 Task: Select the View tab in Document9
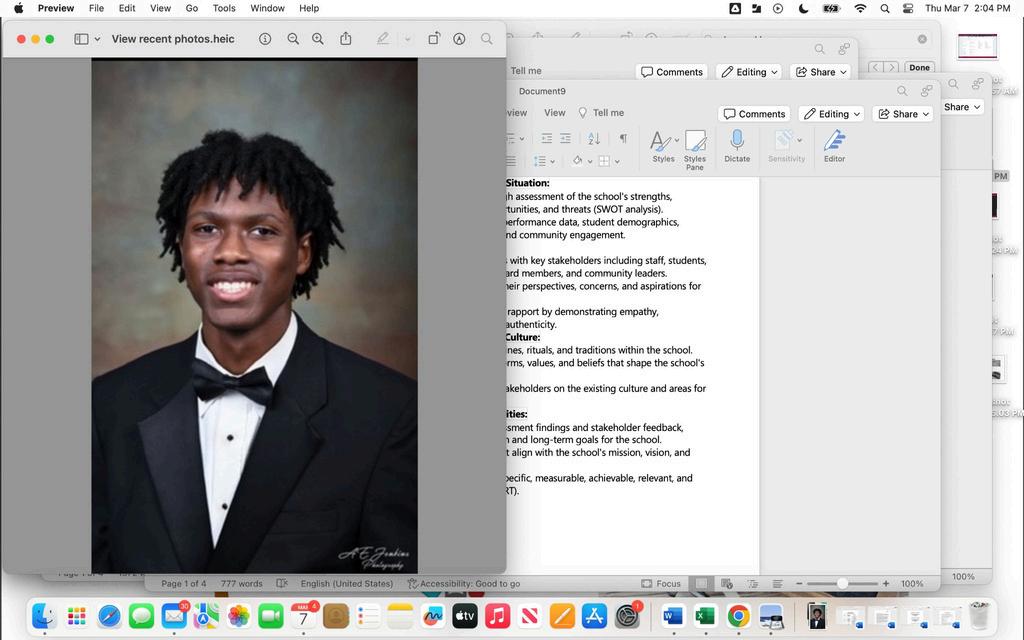pos(554,112)
